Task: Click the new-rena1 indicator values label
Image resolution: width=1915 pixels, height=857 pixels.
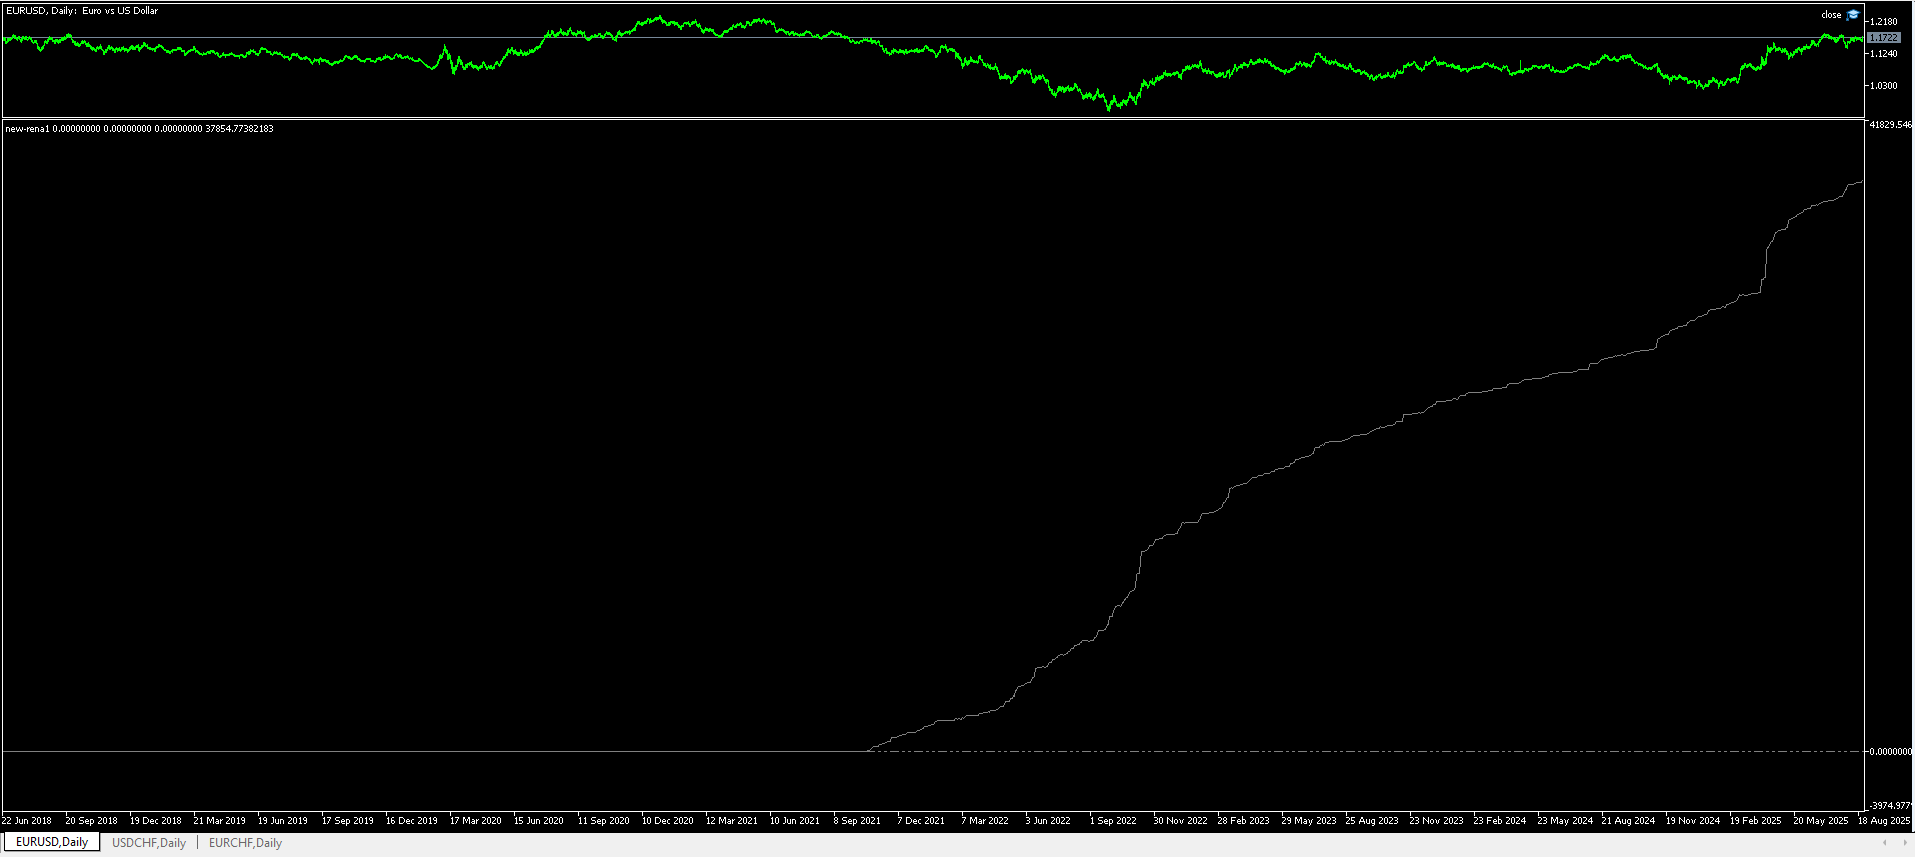Action: pos(139,129)
